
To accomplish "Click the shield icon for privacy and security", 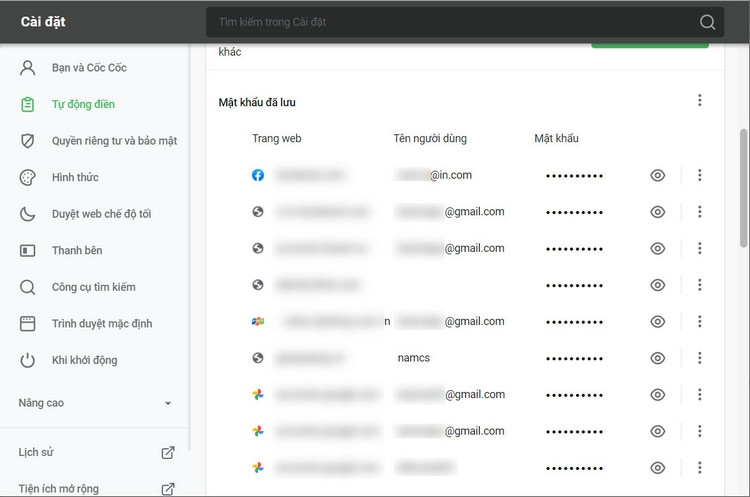I will pyautogui.click(x=28, y=141).
